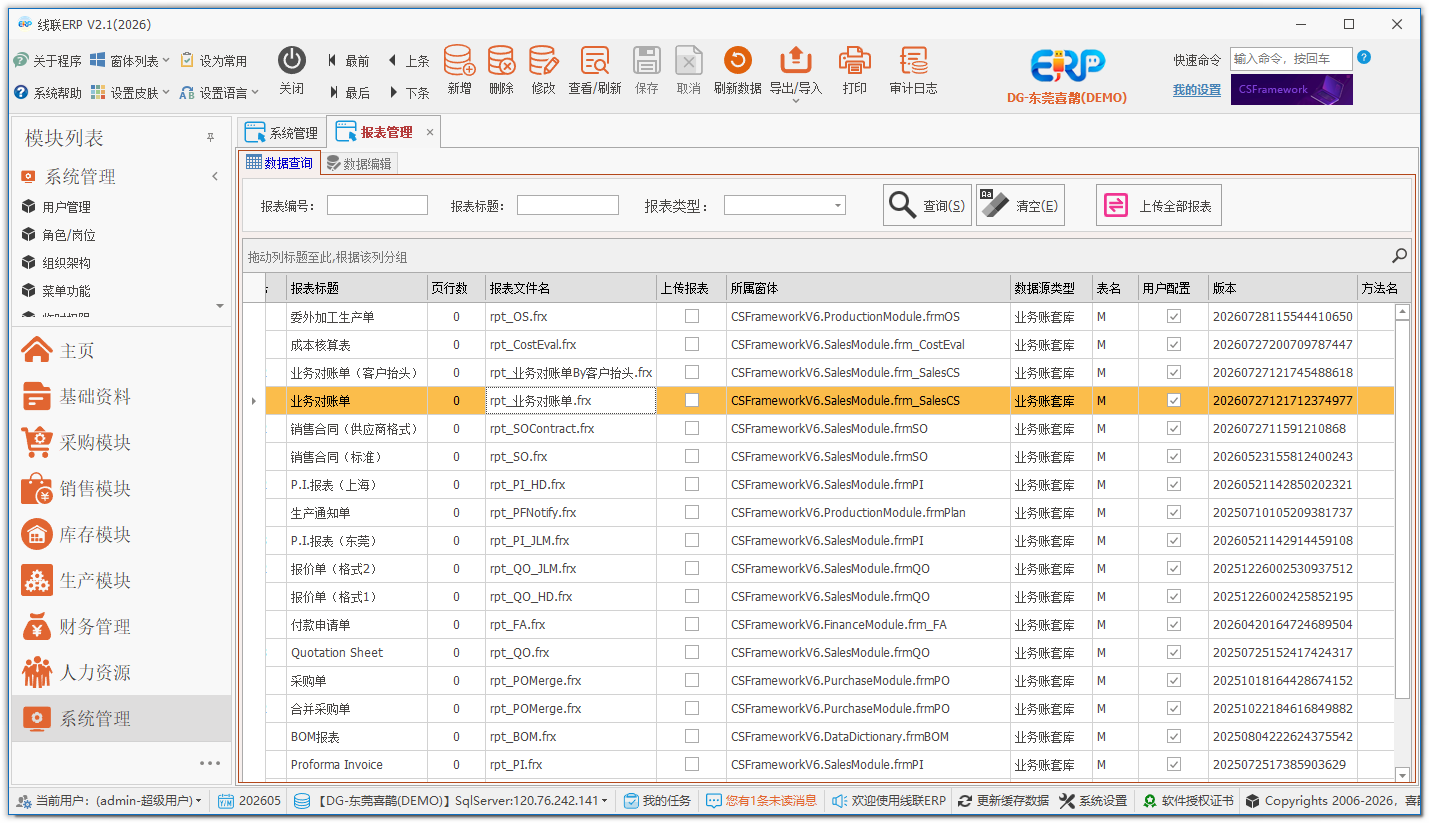Image resolution: width=1429 pixels, height=823 pixels.
Task: Open 财务管理 in sidebar
Action: (x=121, y=627)
